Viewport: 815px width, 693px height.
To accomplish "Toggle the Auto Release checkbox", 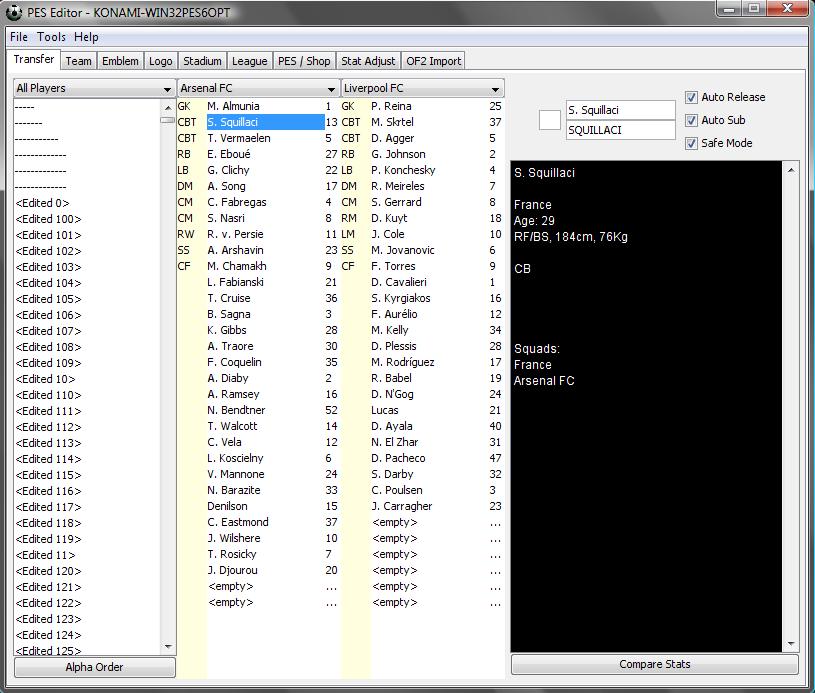I will [691, 97].
